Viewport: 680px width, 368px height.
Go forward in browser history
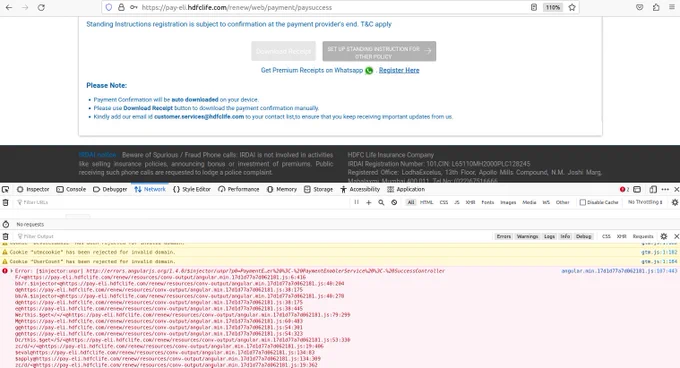point(25,7)
